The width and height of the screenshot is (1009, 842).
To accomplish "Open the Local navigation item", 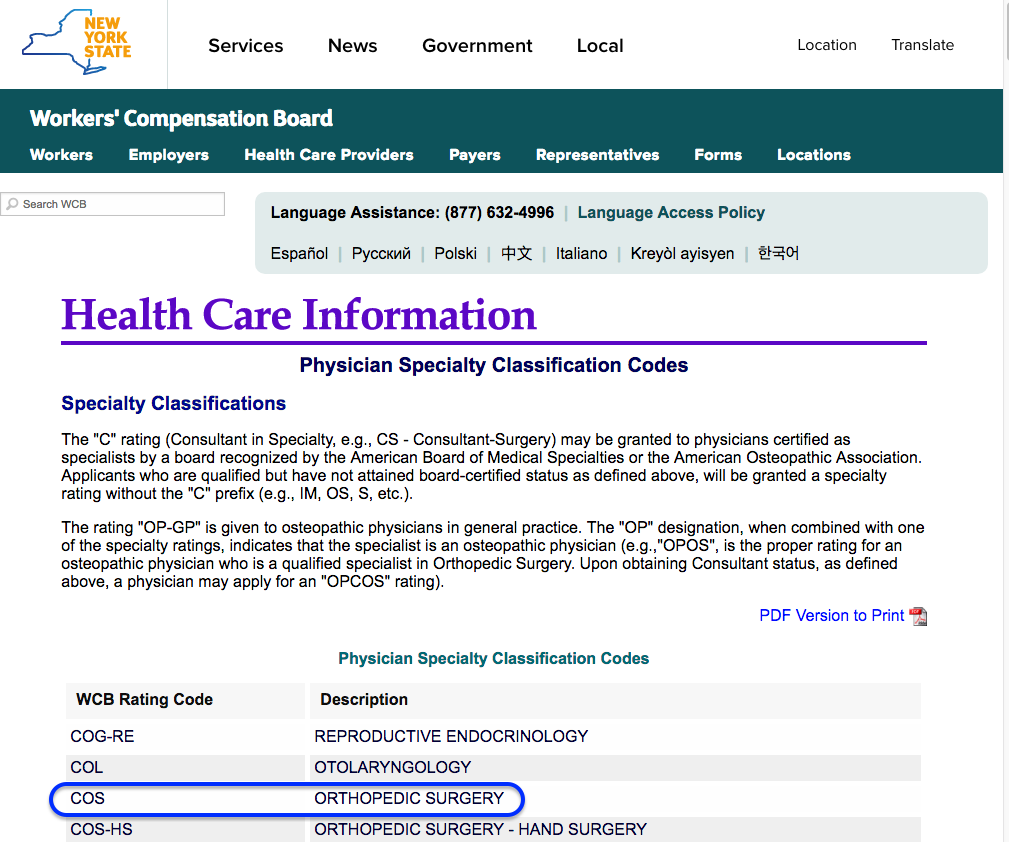I will pyautogui.click(x=599, y=46).
